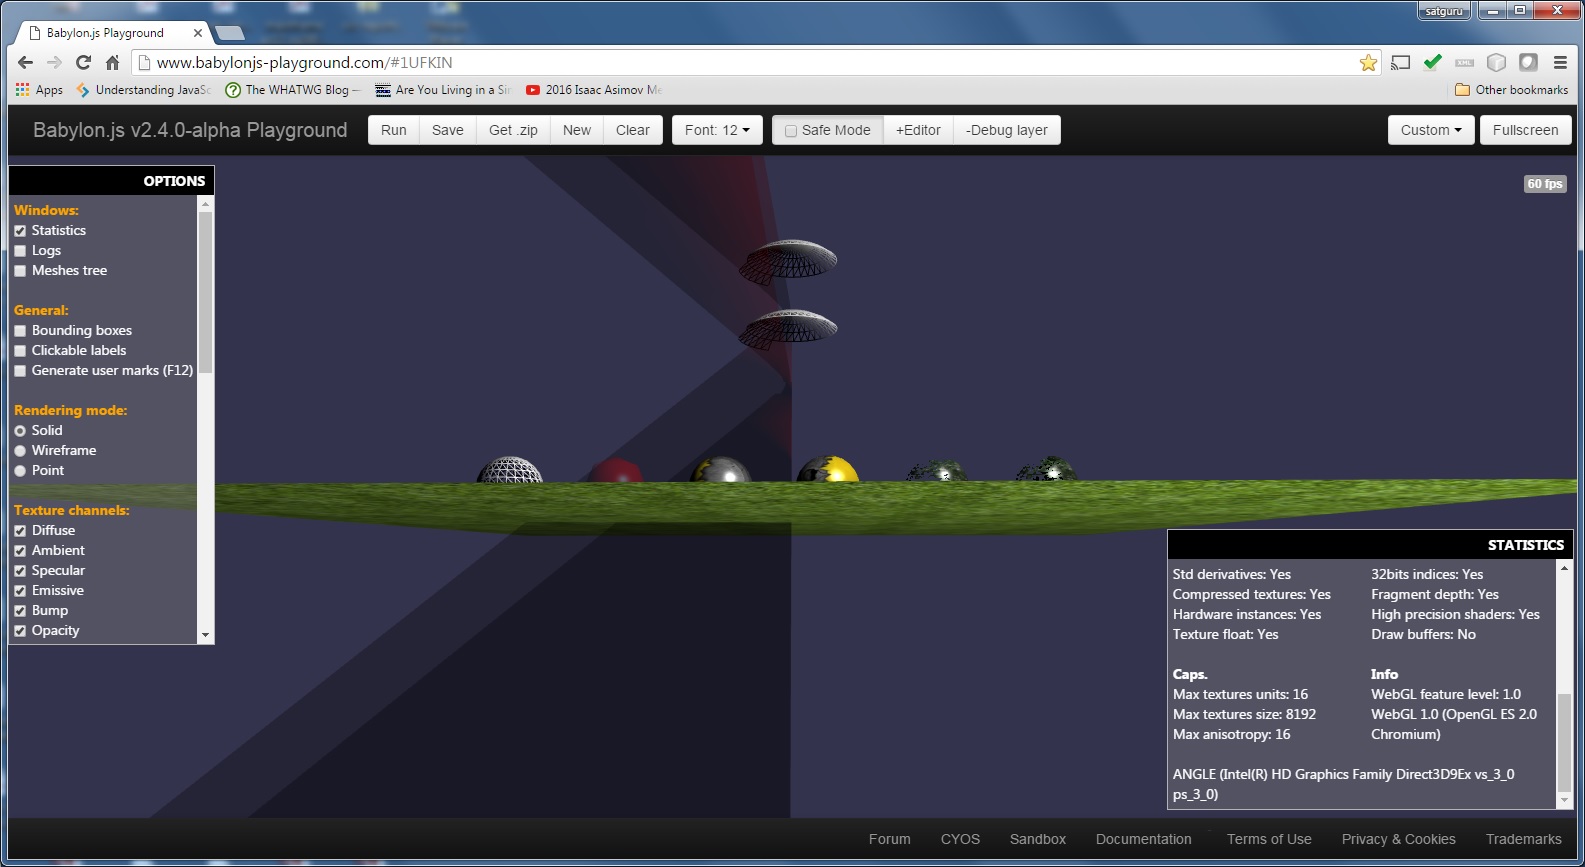The image size is (1585, 867).
Task: Enable Clickable labels option
Action: click(20, 351)
